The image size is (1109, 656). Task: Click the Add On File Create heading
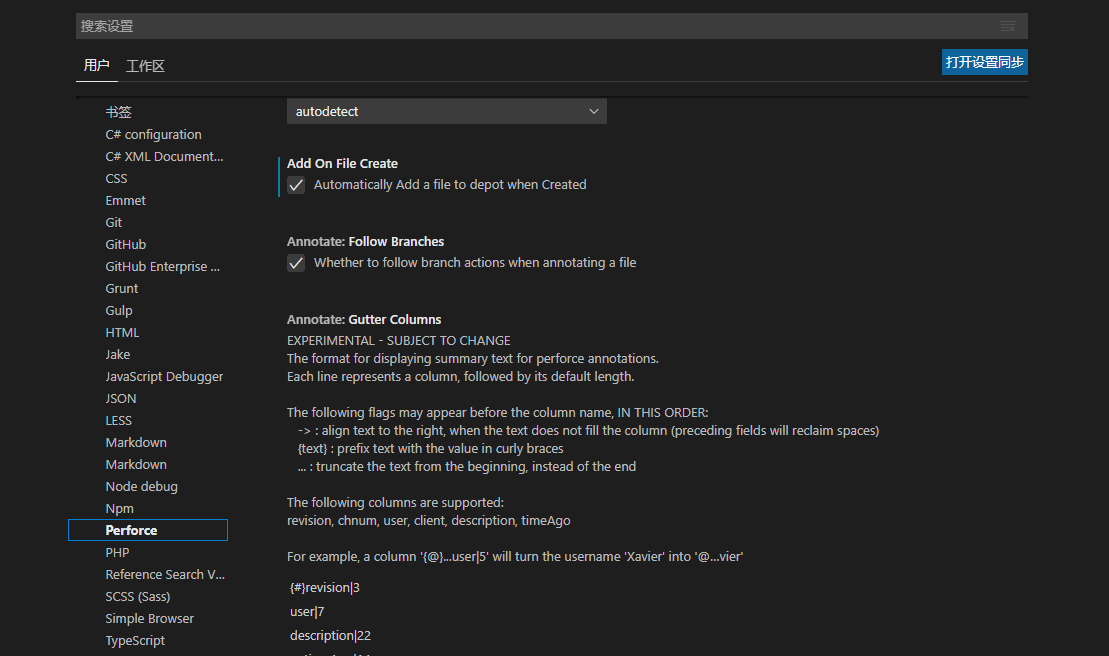click(x=342, y=163)
